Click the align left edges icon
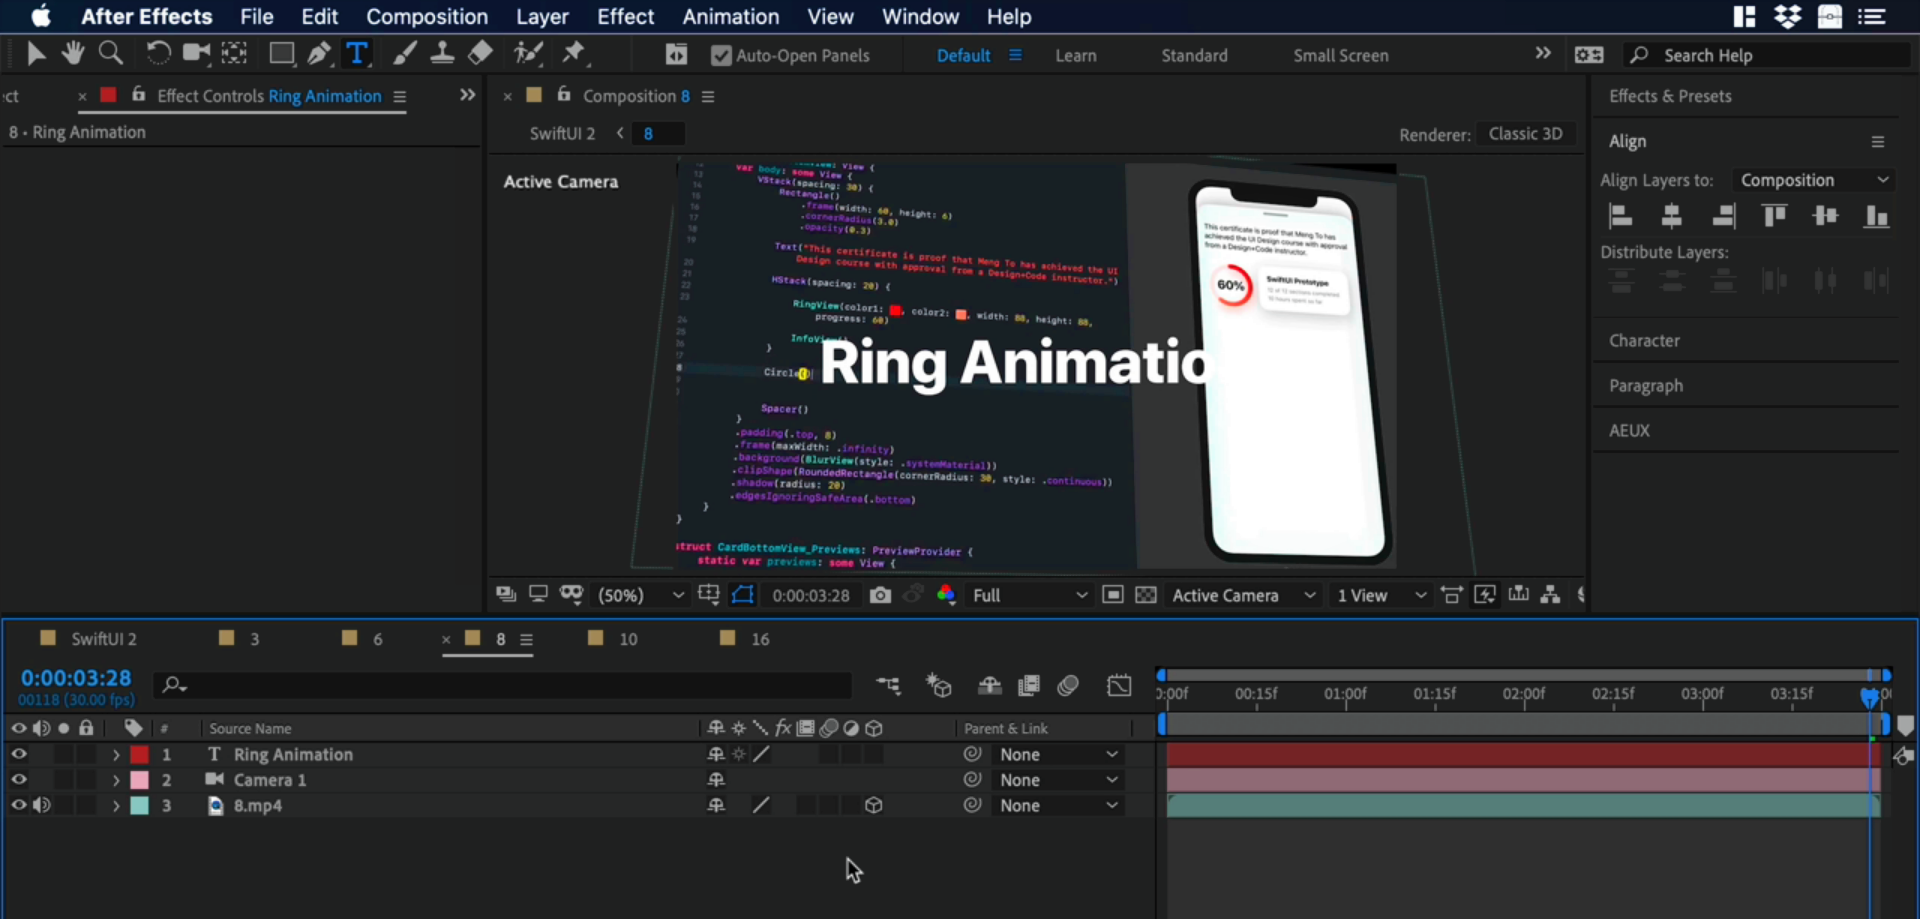Viewport: 1920px width, 919px height. [x=1620, y=216]
